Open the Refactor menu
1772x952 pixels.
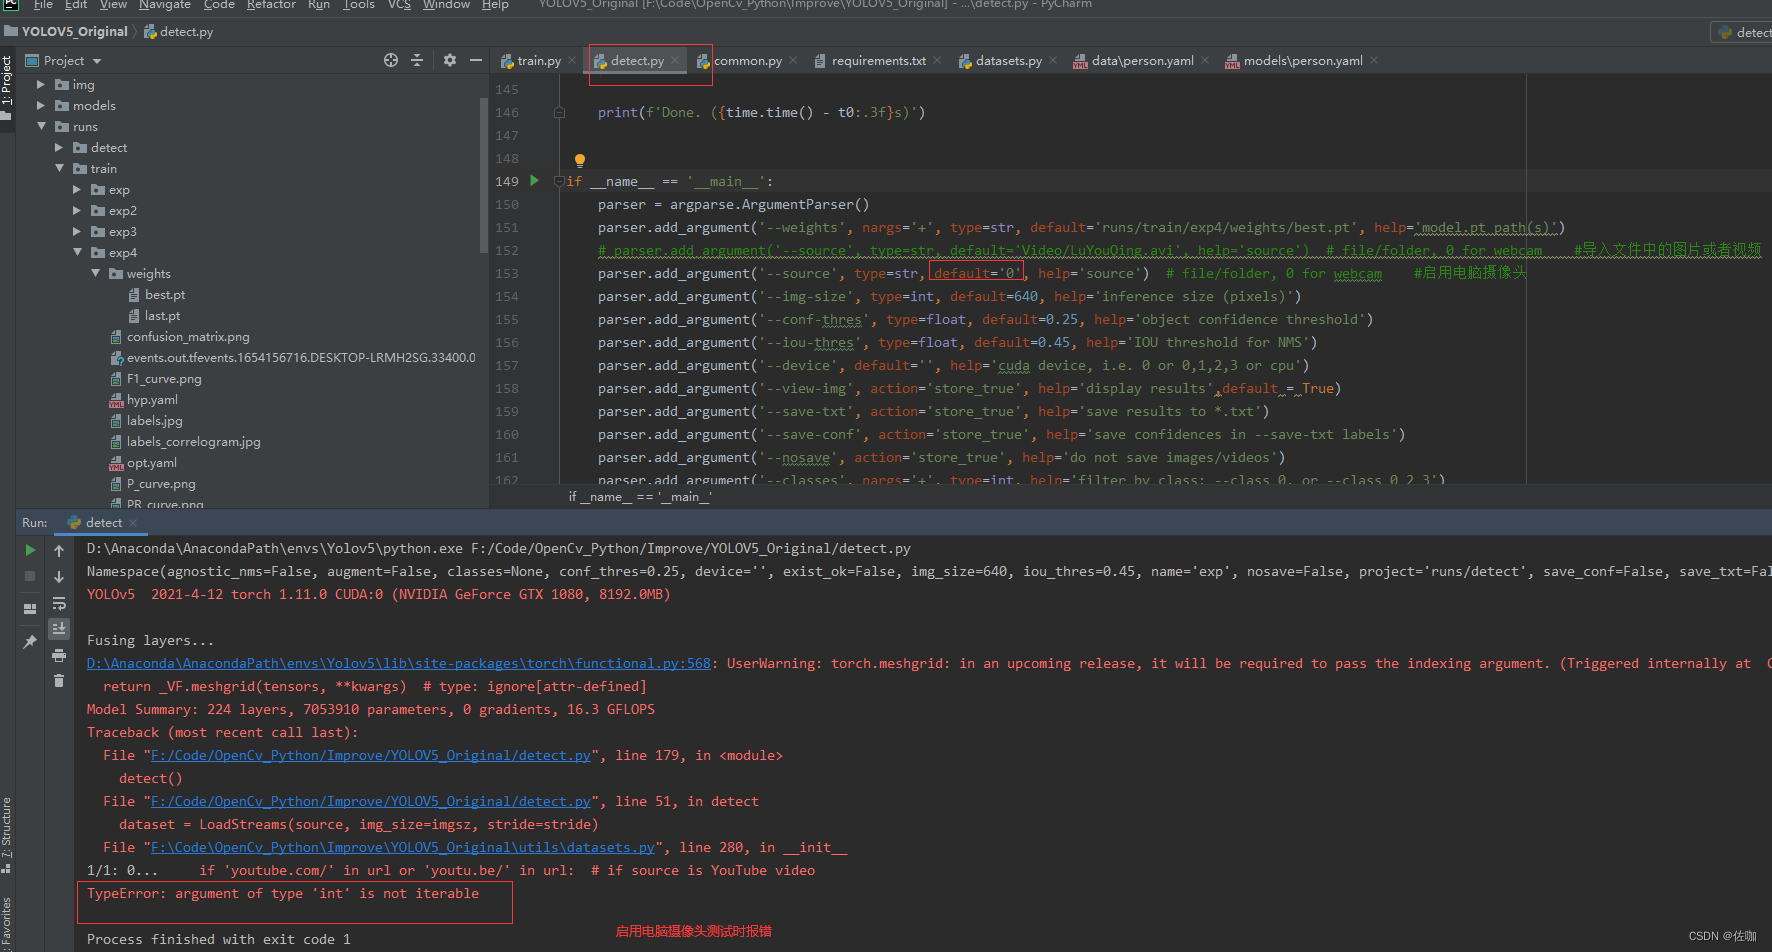click(x=271, y=5)
